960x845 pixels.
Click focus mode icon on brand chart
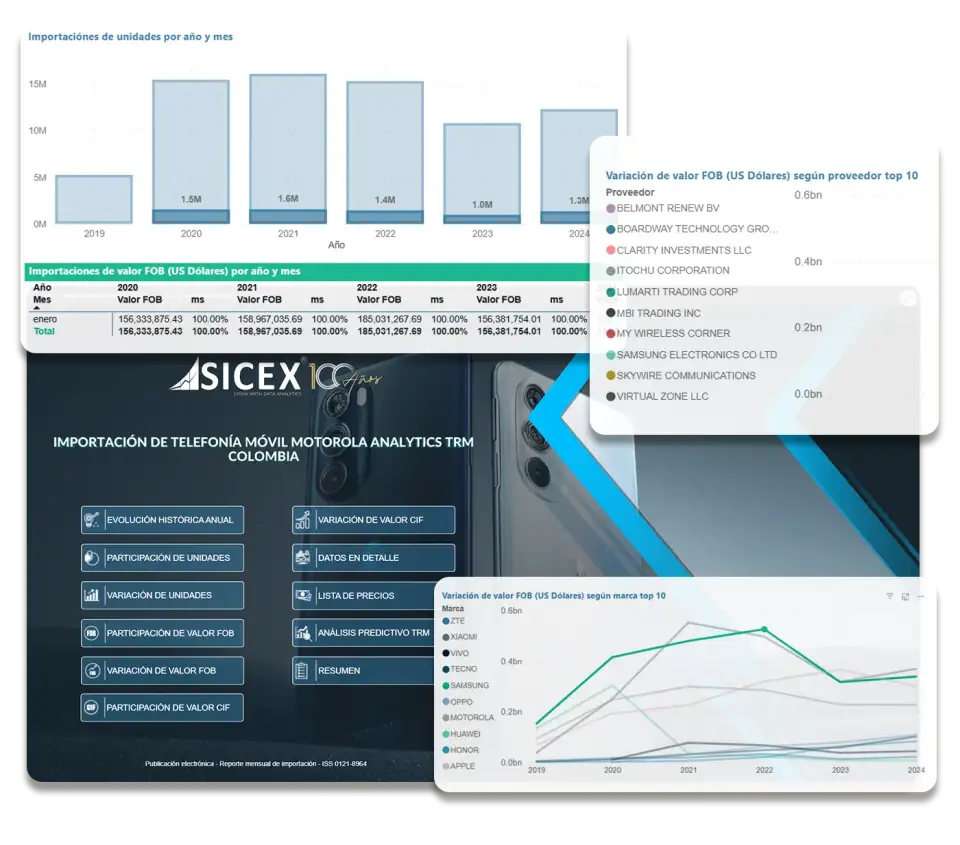[x=905, y=596]
